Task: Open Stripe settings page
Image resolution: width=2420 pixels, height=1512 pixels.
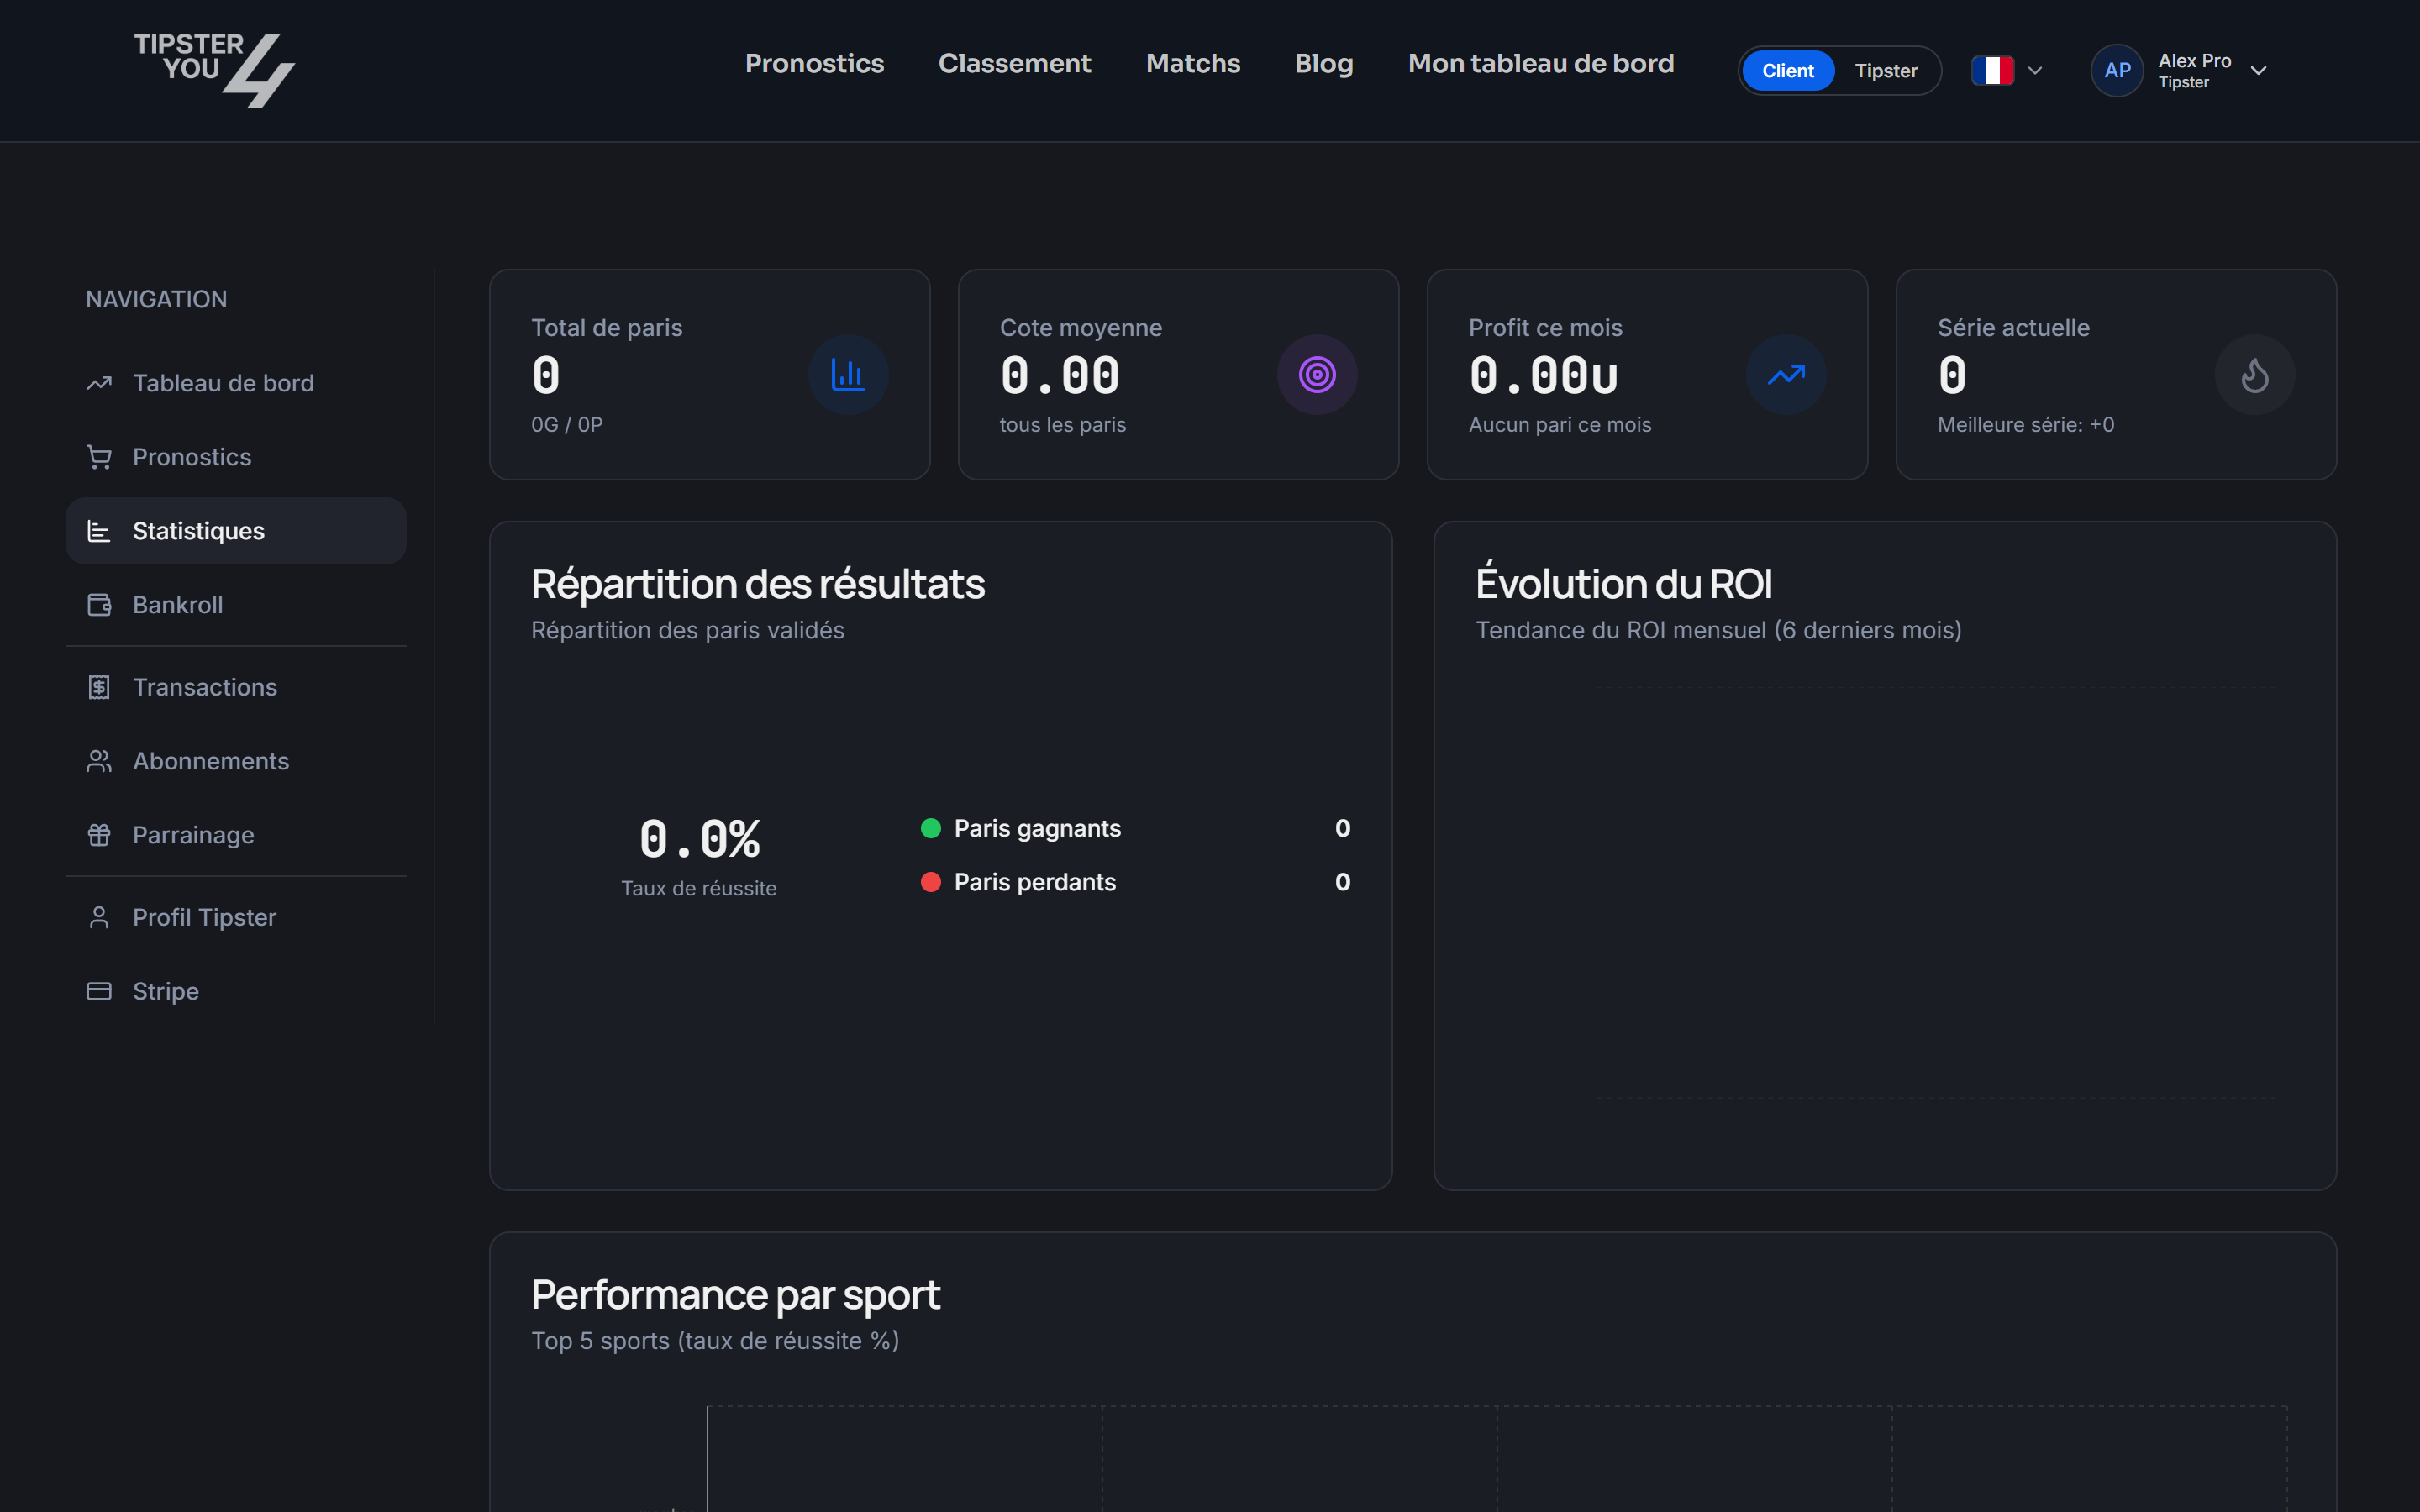Action: (x=236, y=991)
